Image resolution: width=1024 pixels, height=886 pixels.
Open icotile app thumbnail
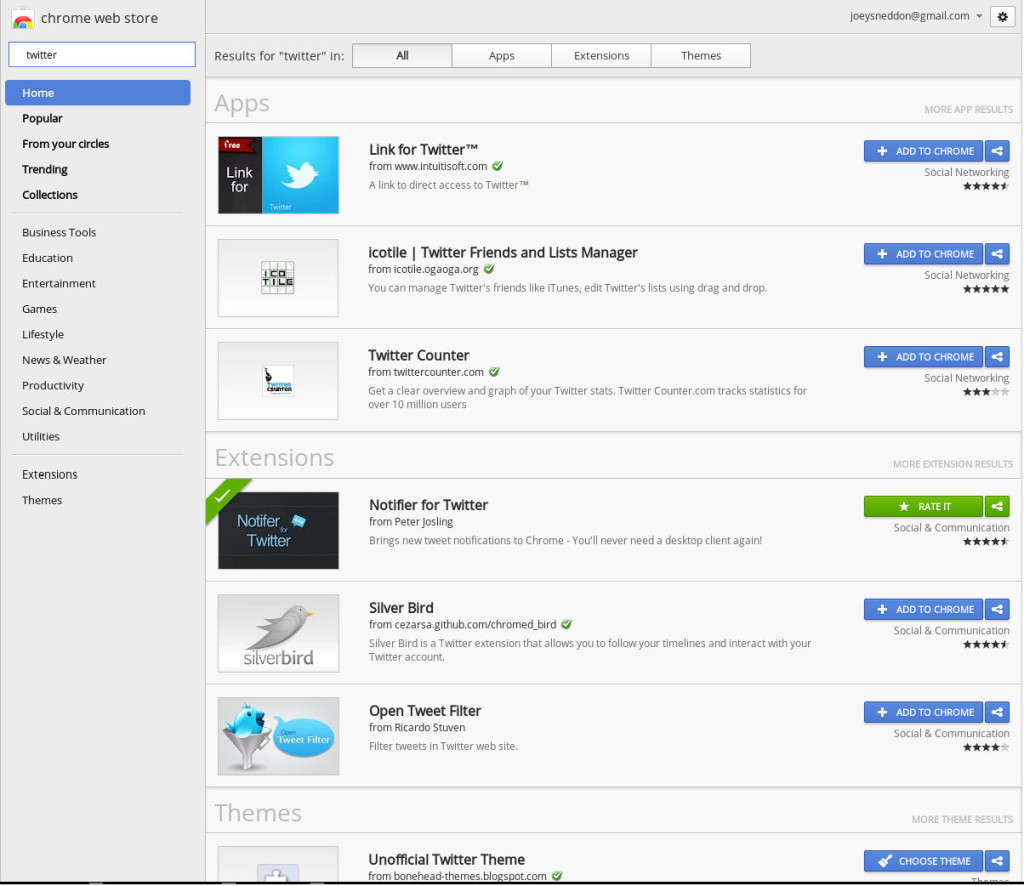278,278
